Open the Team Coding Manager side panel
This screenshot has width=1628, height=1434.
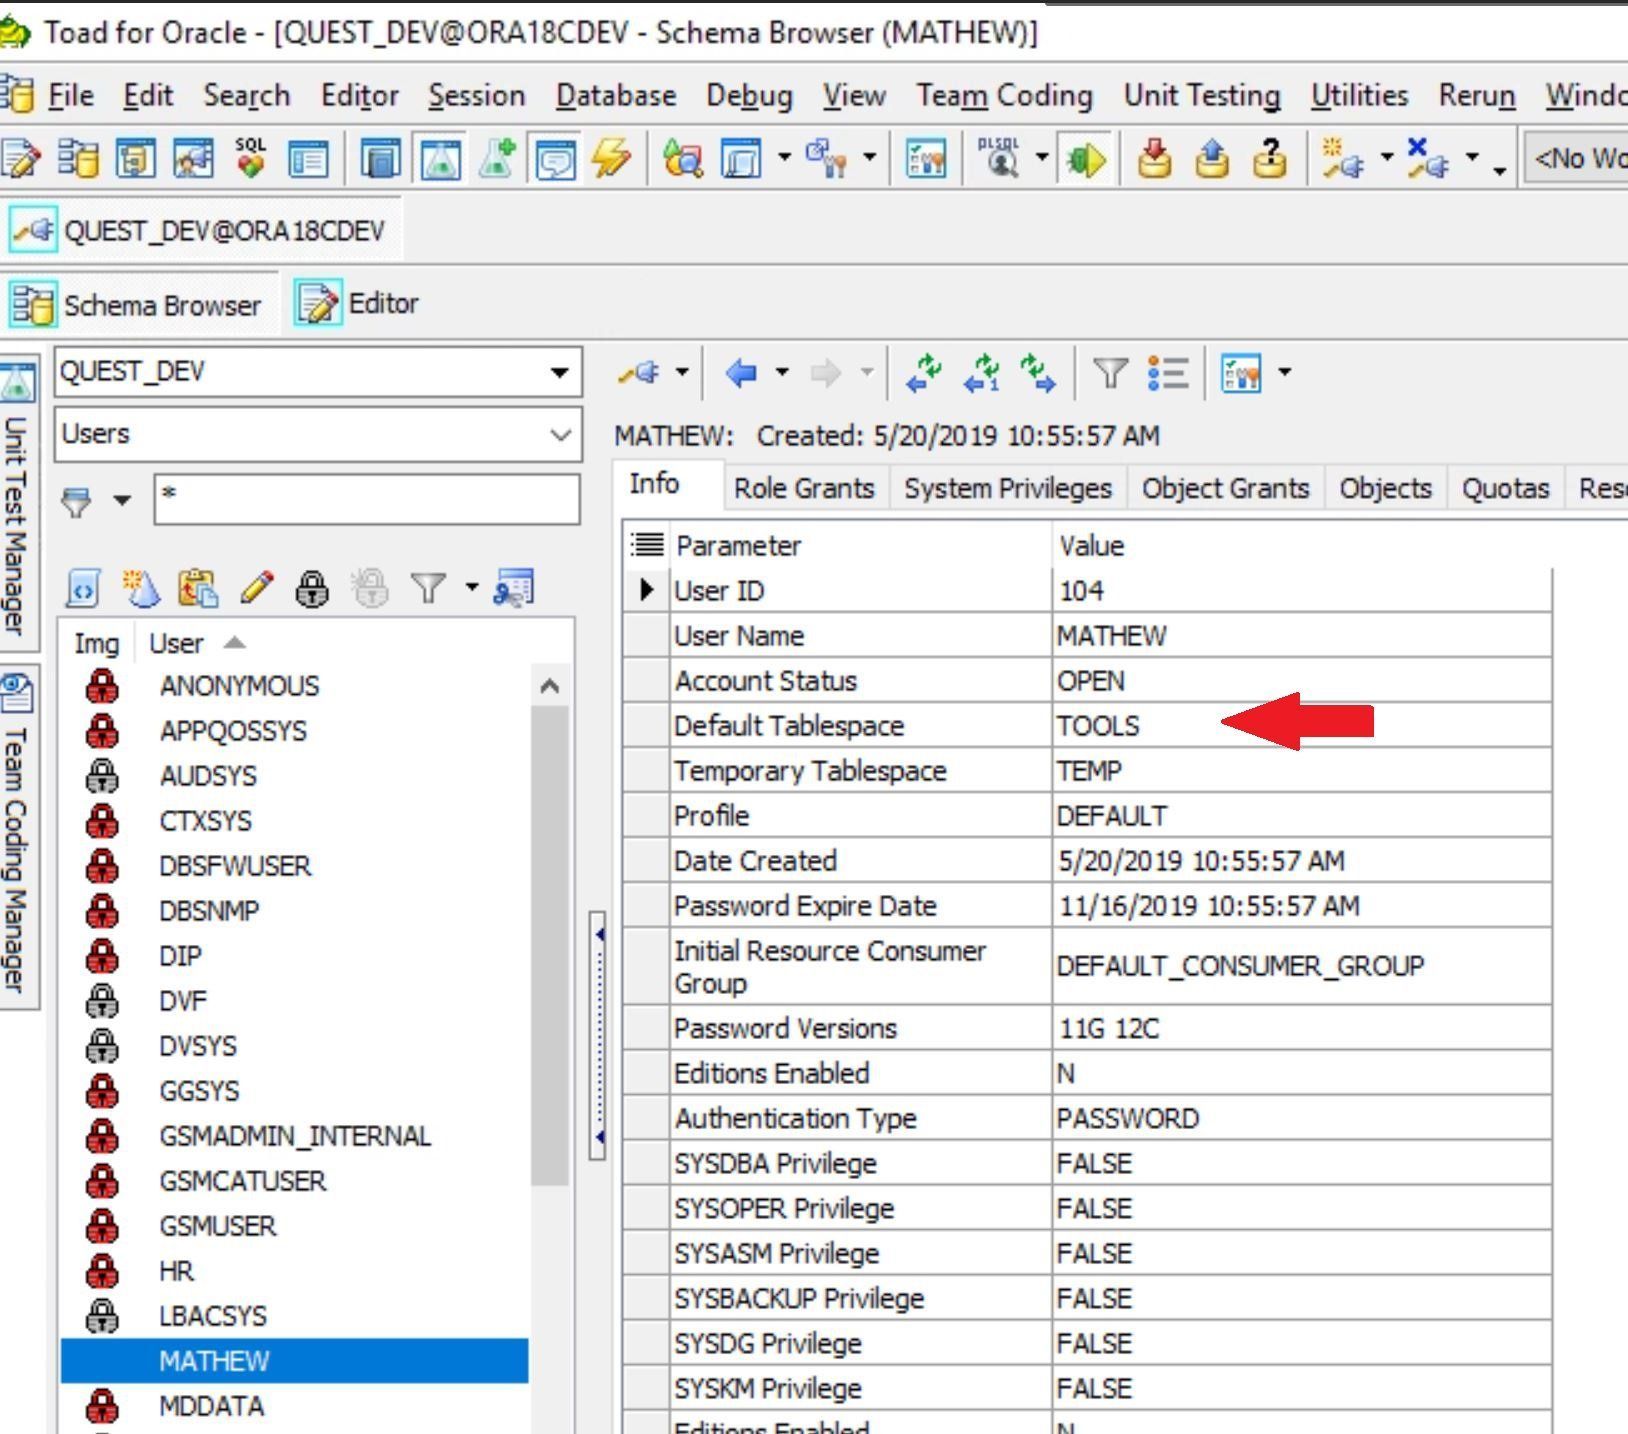pyautogui.click(x=18, y=836)
